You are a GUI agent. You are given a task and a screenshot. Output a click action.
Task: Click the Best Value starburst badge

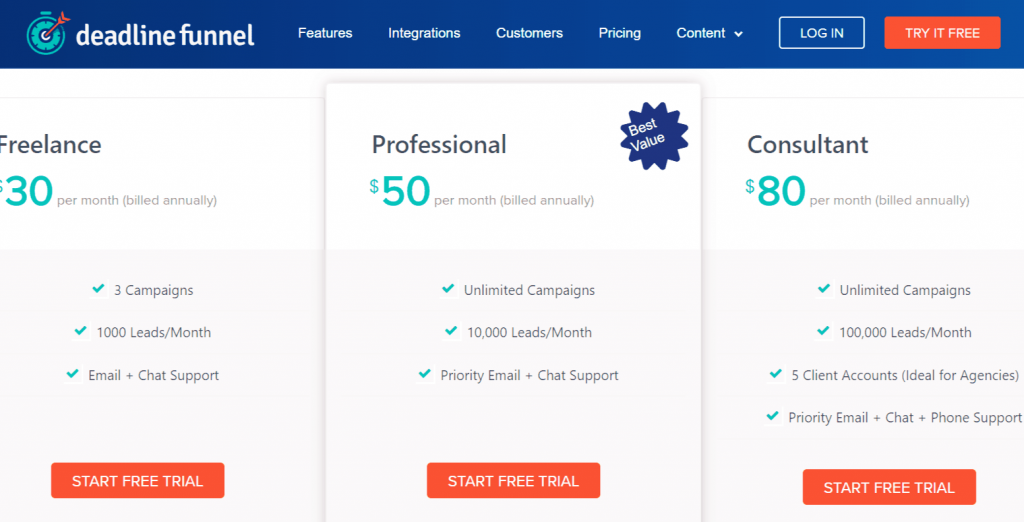(x=654, y=136)
